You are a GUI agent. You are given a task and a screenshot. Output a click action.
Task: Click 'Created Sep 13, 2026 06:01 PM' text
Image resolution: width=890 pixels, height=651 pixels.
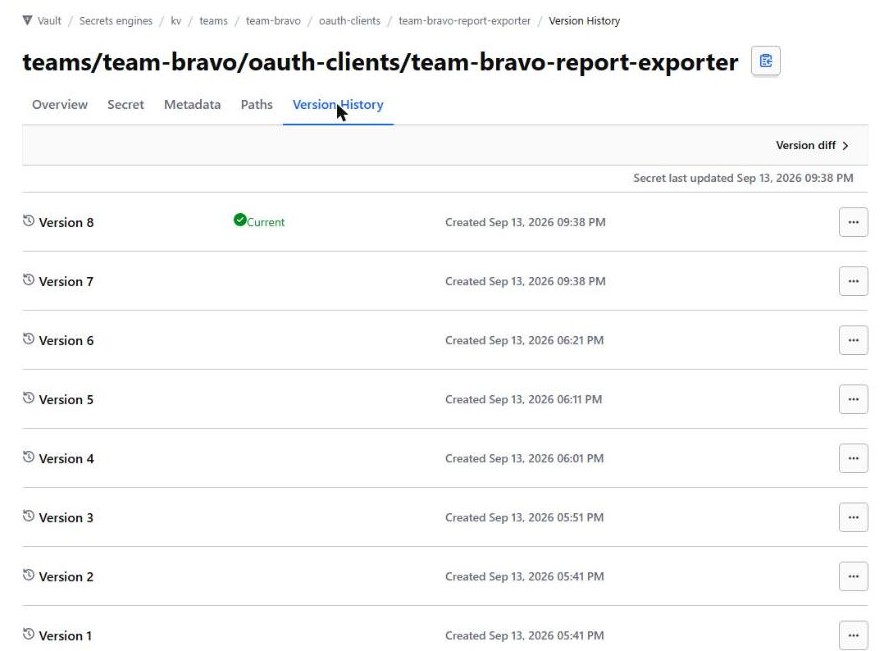coord(524,458)
